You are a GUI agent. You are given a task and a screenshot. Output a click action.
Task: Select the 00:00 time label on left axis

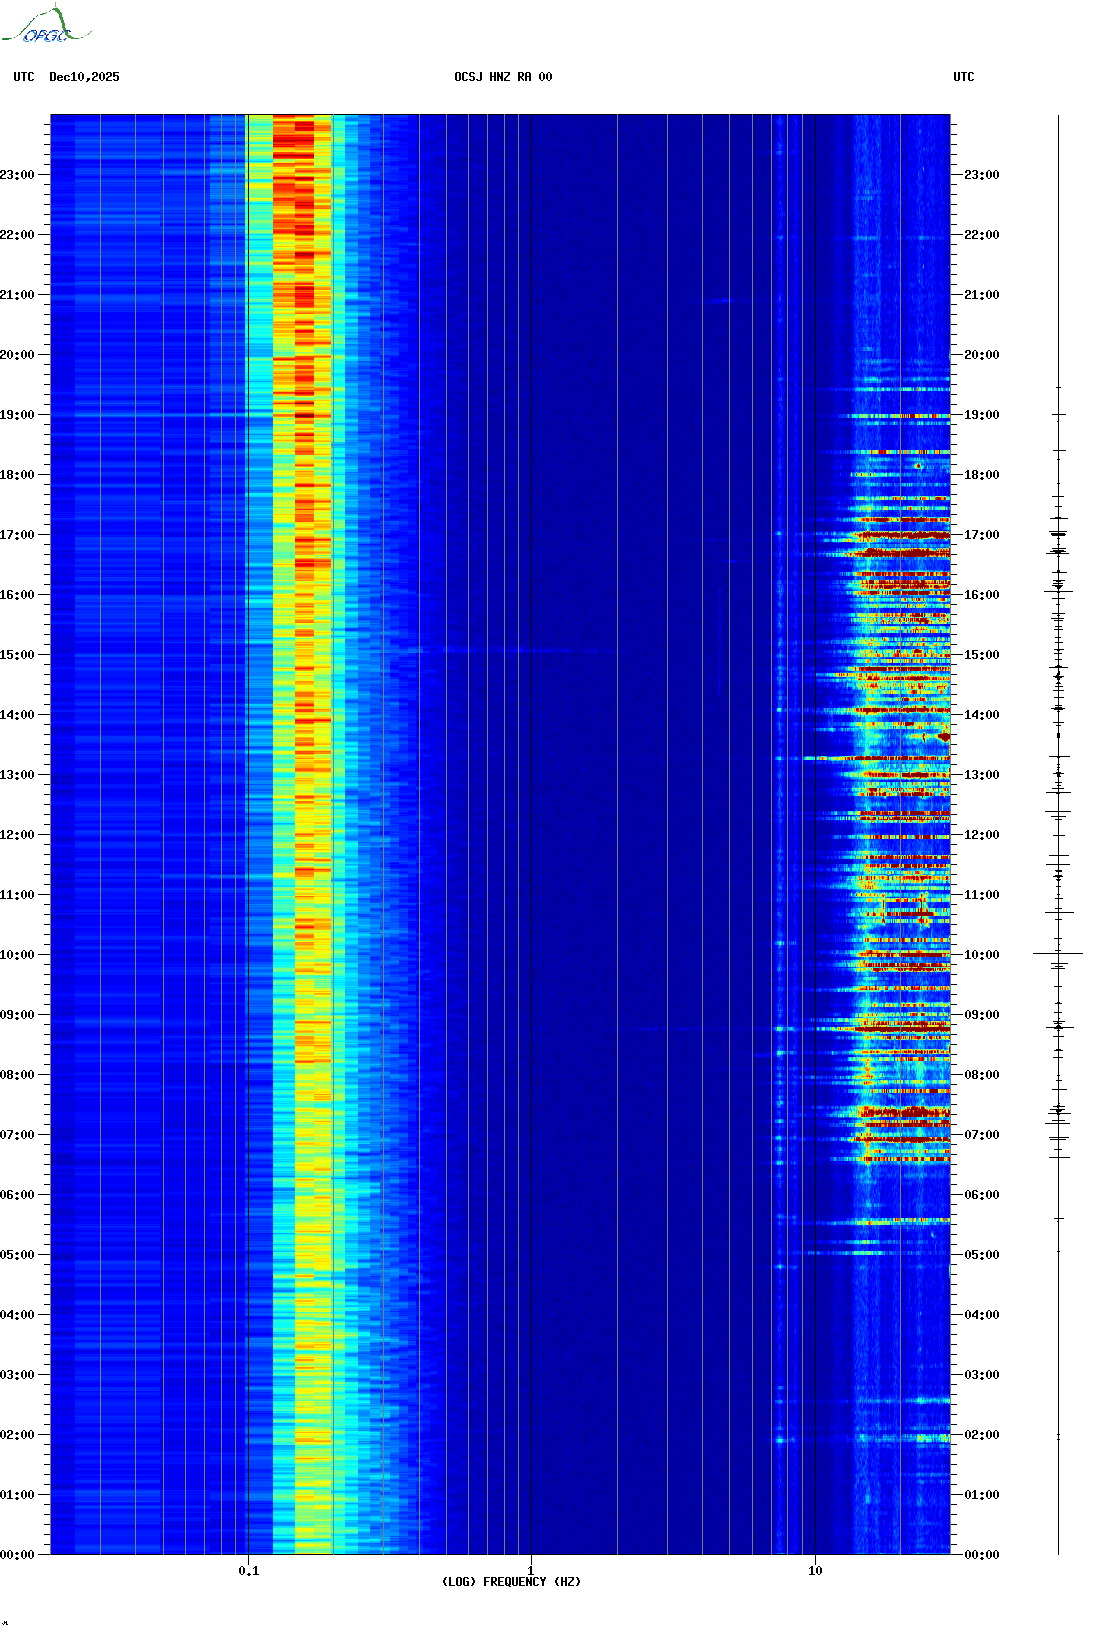click(17, 1555)
